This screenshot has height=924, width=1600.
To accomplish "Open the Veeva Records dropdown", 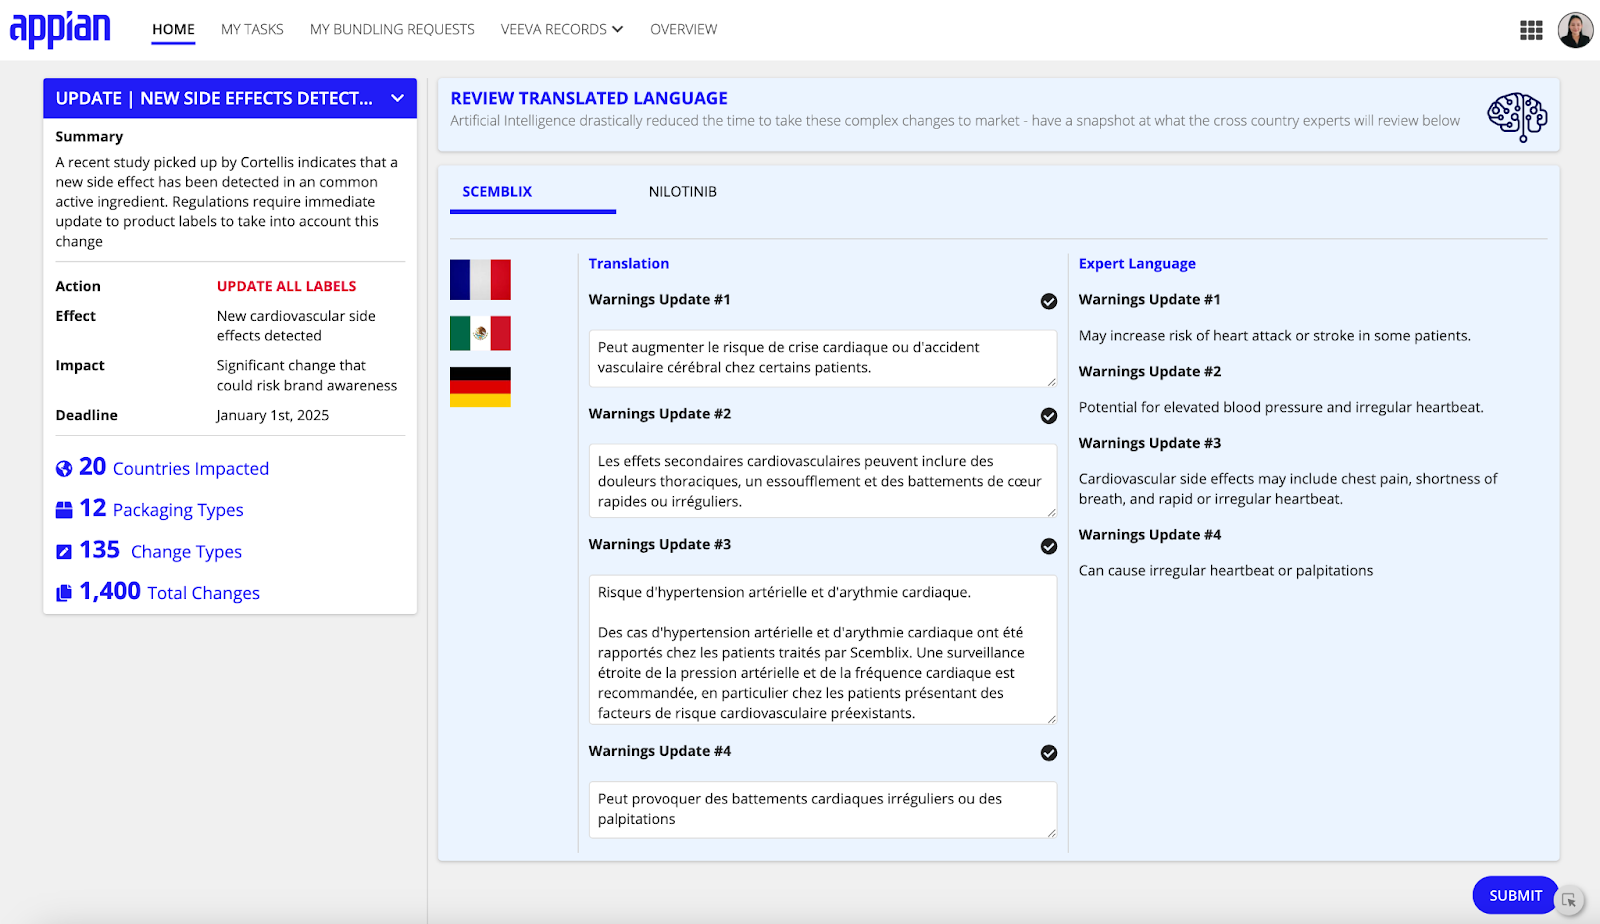I will 561,29.
